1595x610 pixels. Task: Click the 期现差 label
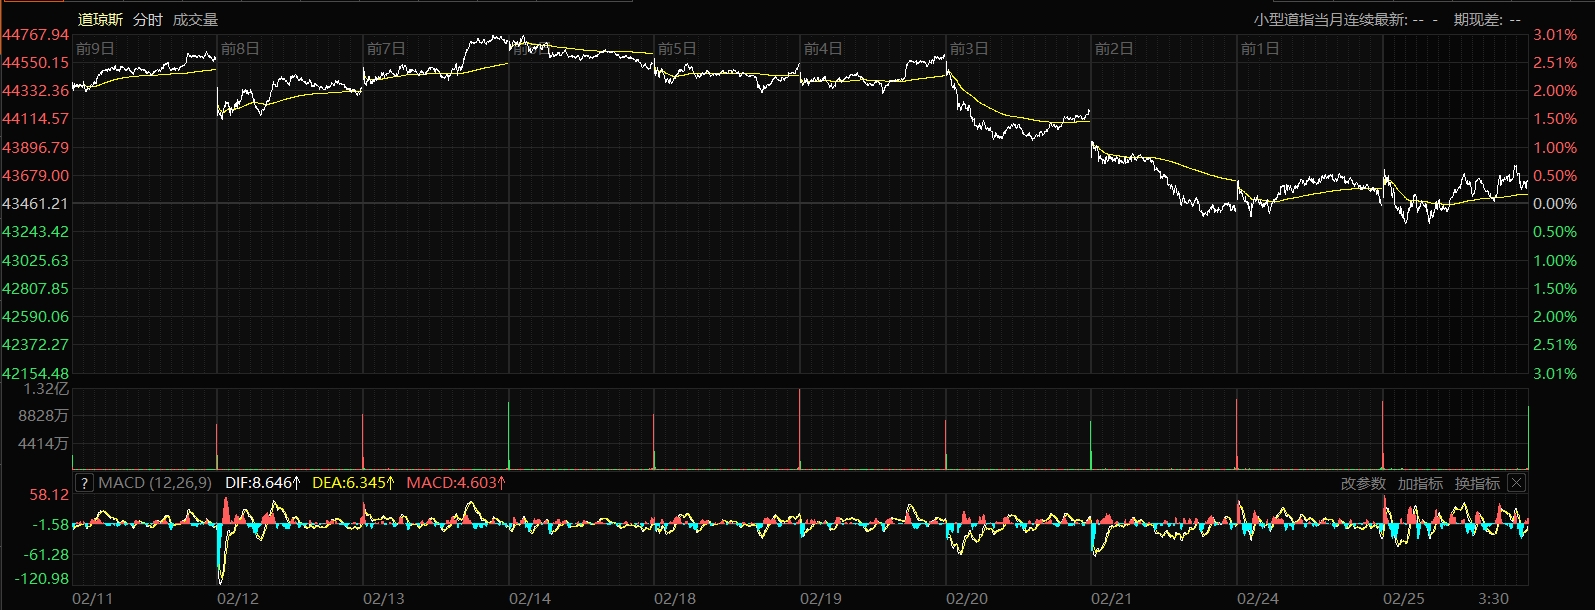pos(1479,20)
